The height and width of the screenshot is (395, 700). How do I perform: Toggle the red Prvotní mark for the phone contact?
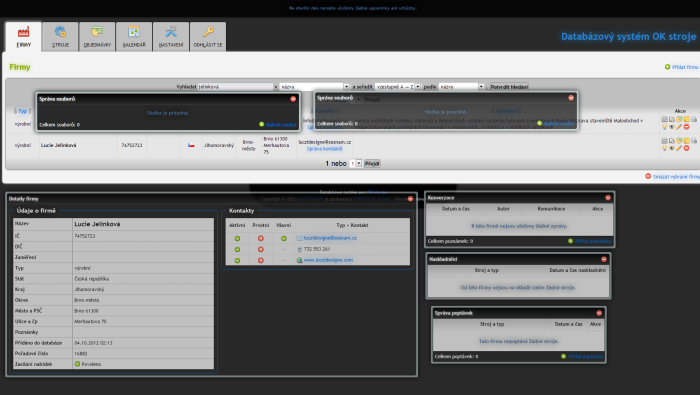pos(261,249)
